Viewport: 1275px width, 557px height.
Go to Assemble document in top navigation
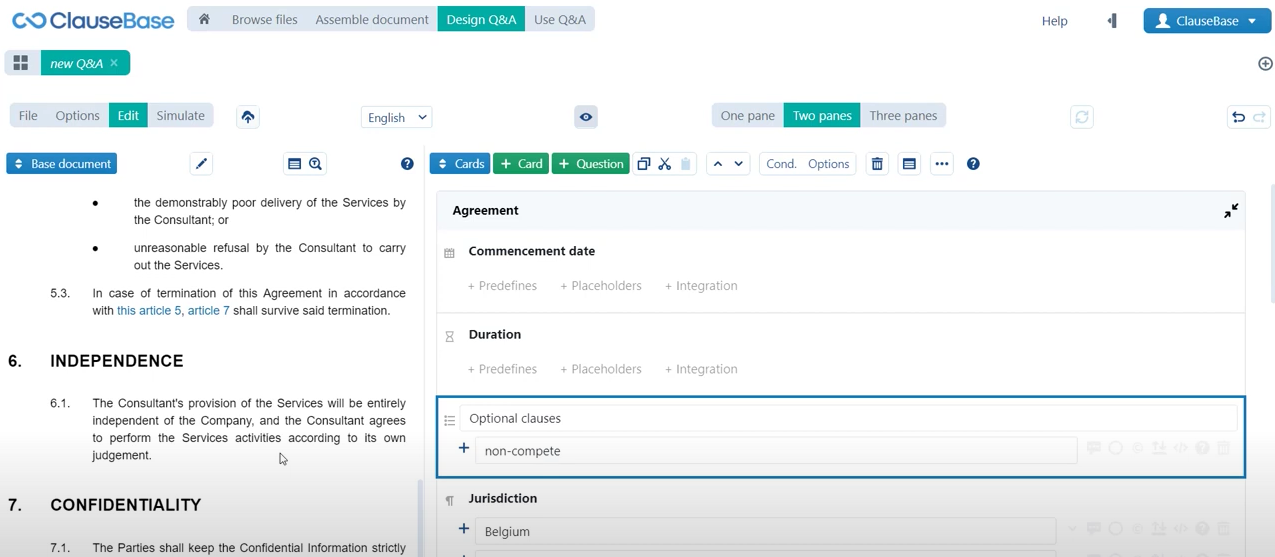pyautogui.click(x=372, y=19)
